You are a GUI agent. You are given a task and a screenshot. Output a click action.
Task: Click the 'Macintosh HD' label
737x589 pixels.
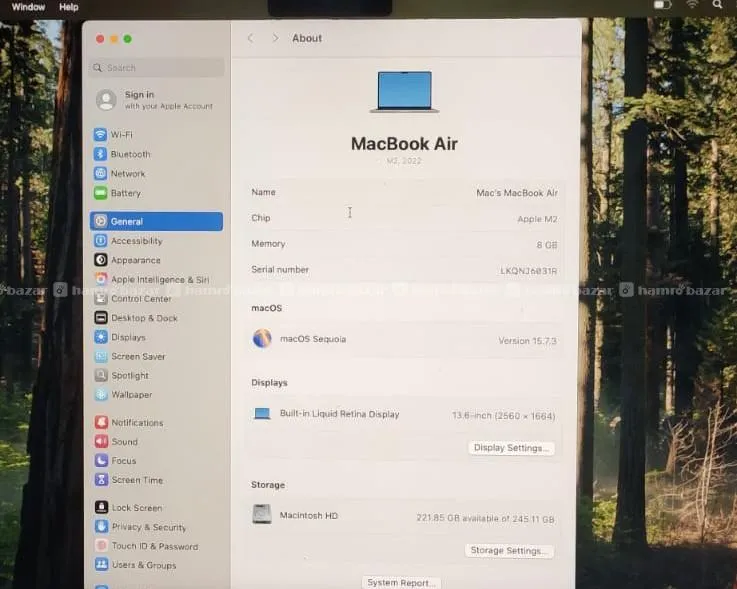point(309,515)
